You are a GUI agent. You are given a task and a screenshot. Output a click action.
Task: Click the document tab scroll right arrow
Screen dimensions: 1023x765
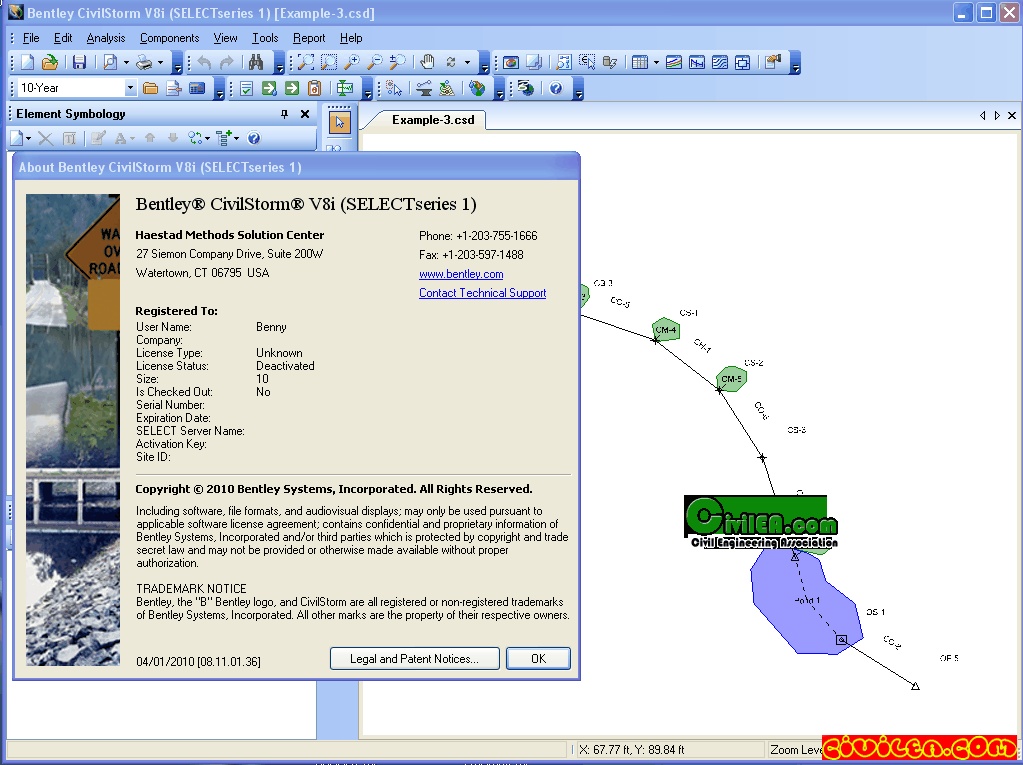(997, 115)
